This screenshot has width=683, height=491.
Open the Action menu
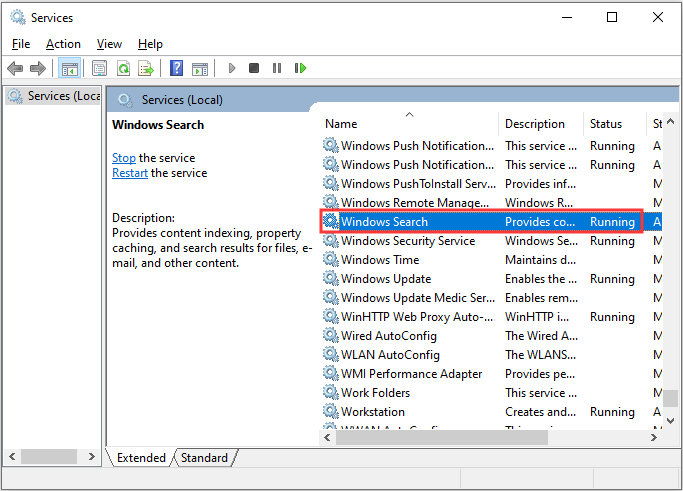[63, 44]
